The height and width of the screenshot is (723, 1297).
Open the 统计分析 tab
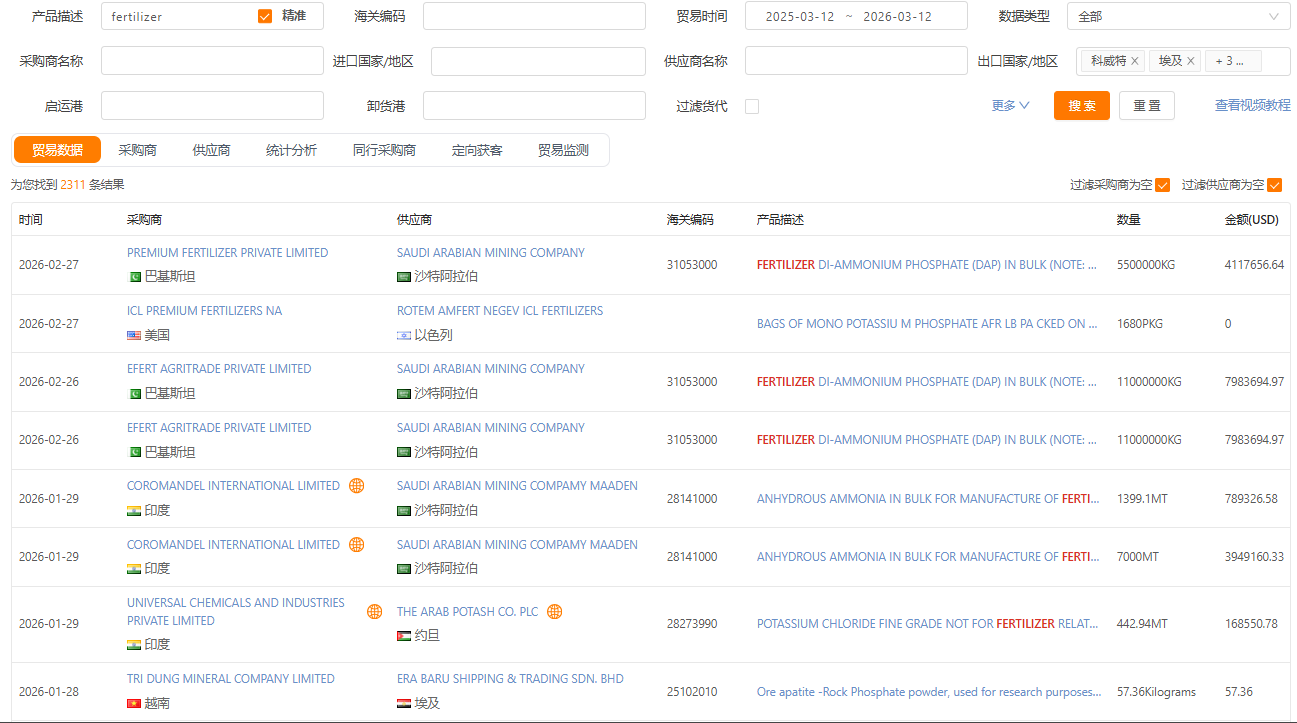pyautogui.click(x=291, y=150)
